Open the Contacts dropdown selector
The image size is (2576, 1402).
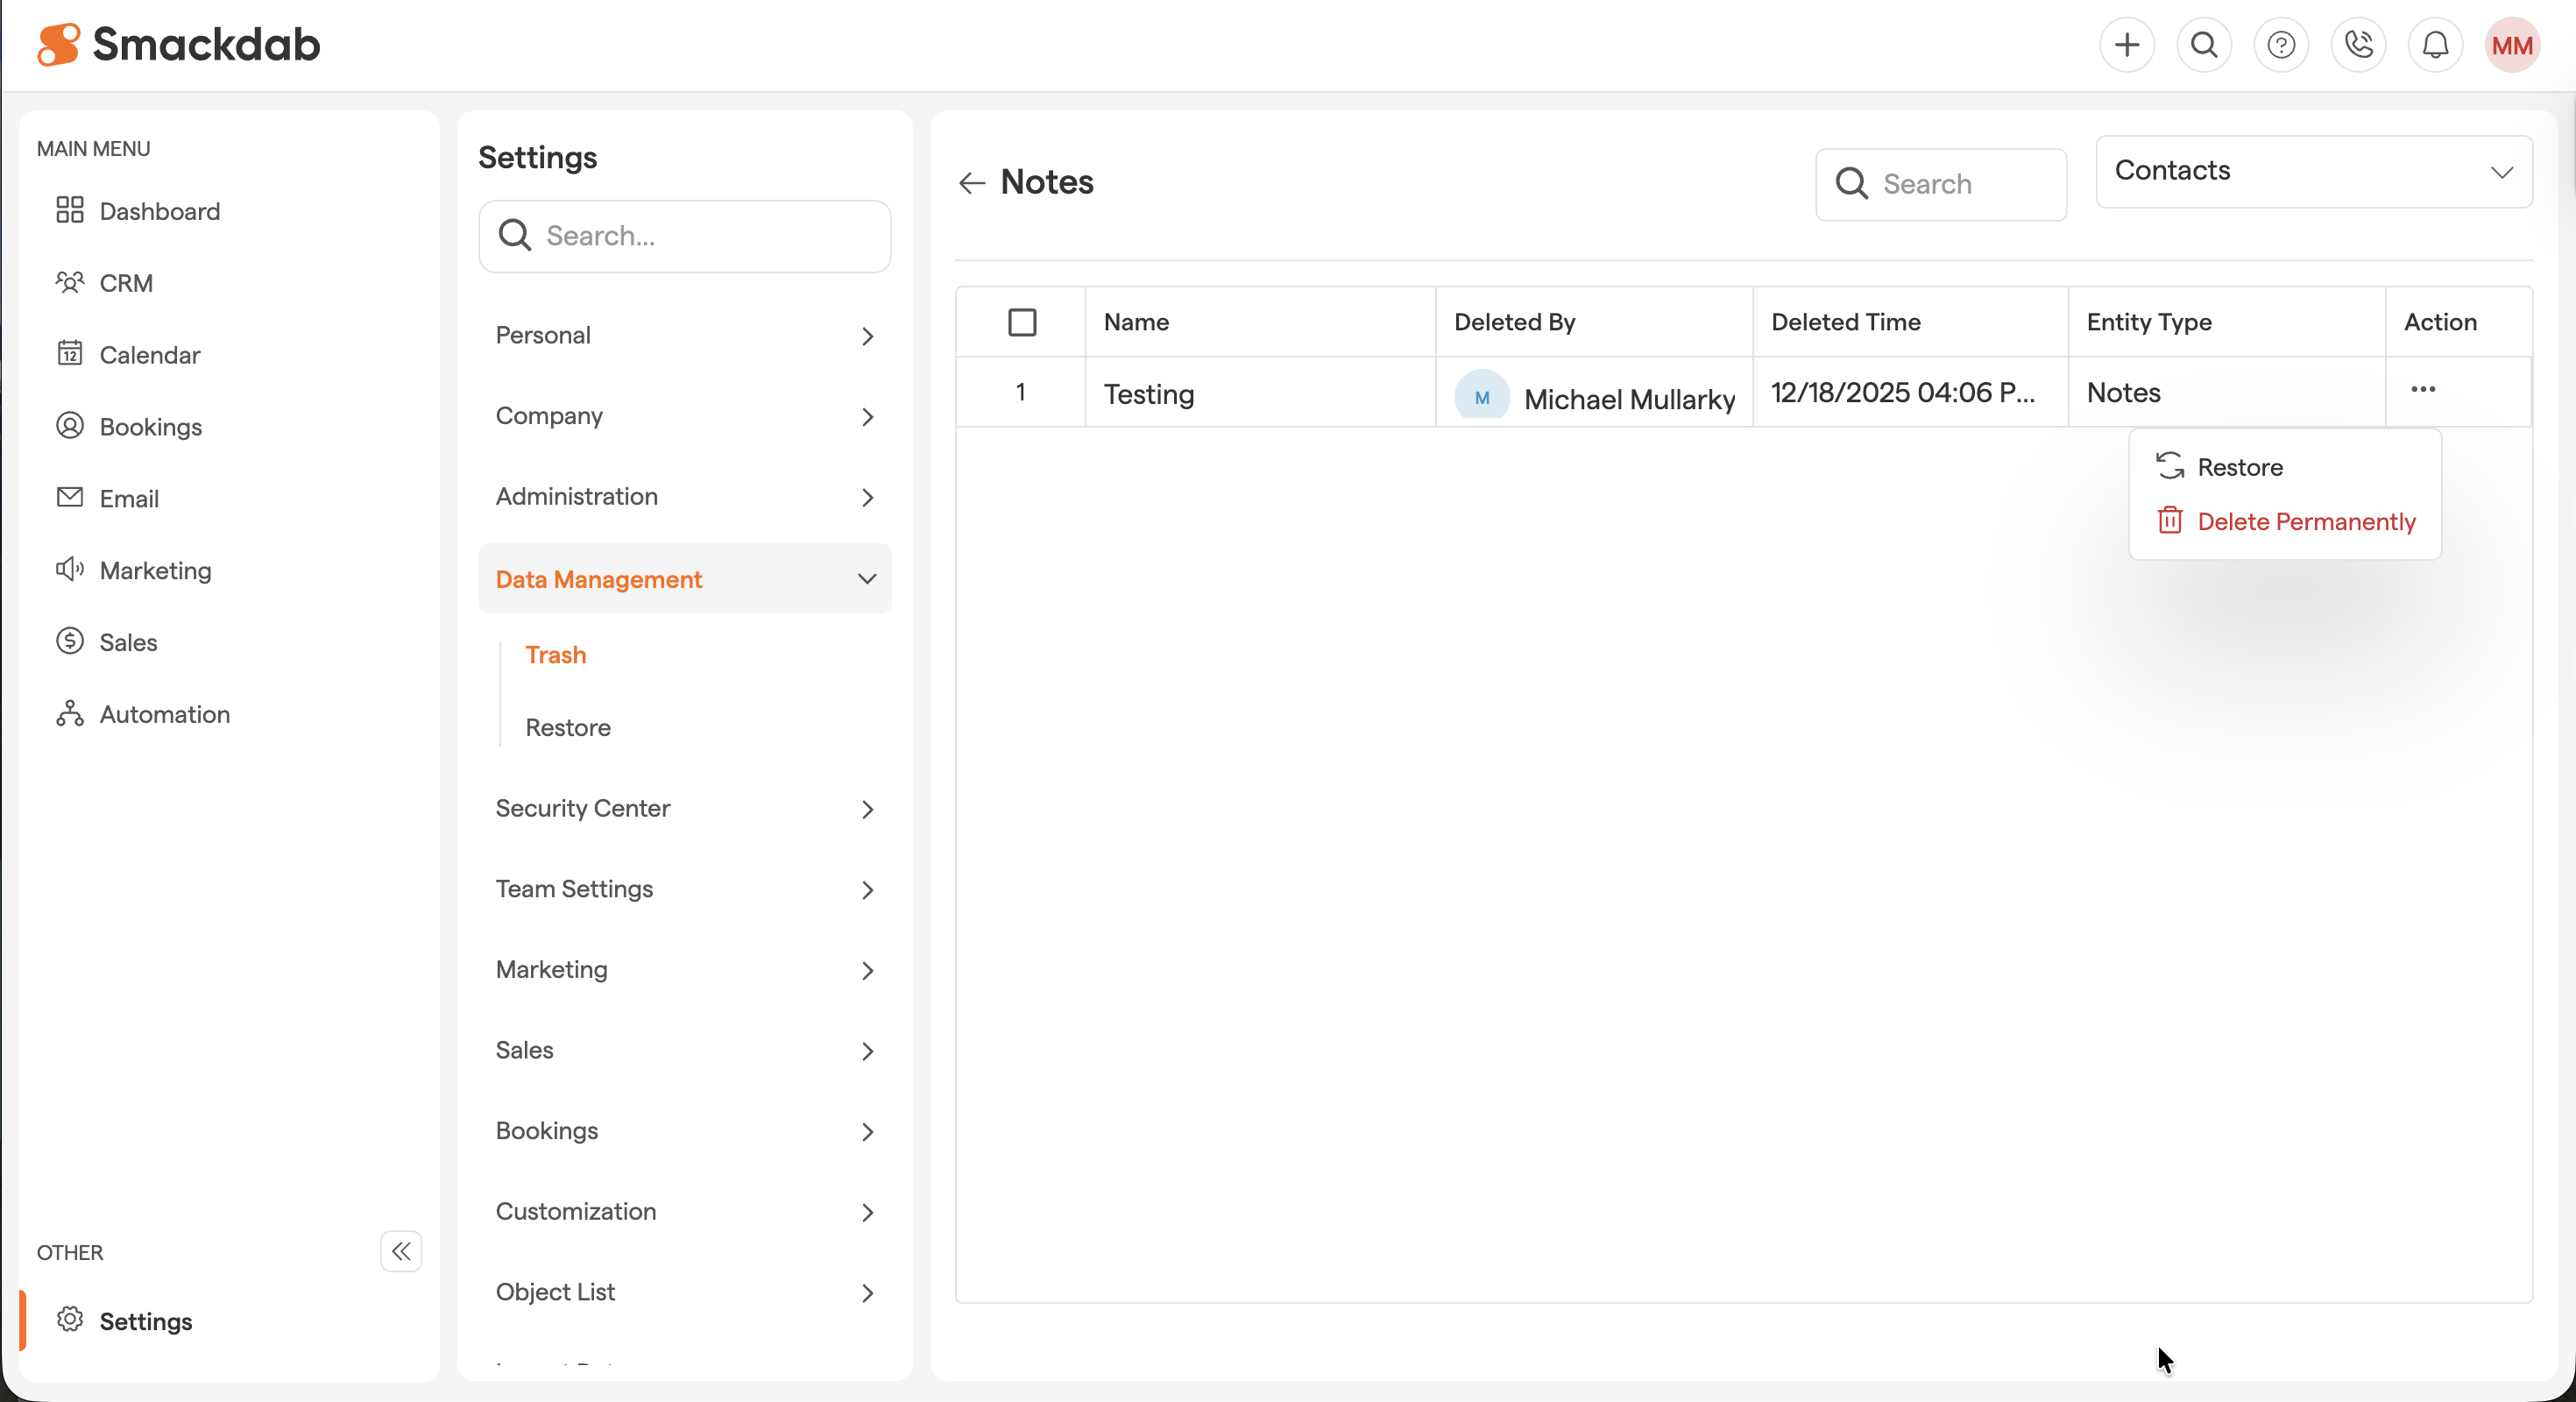2313,171
